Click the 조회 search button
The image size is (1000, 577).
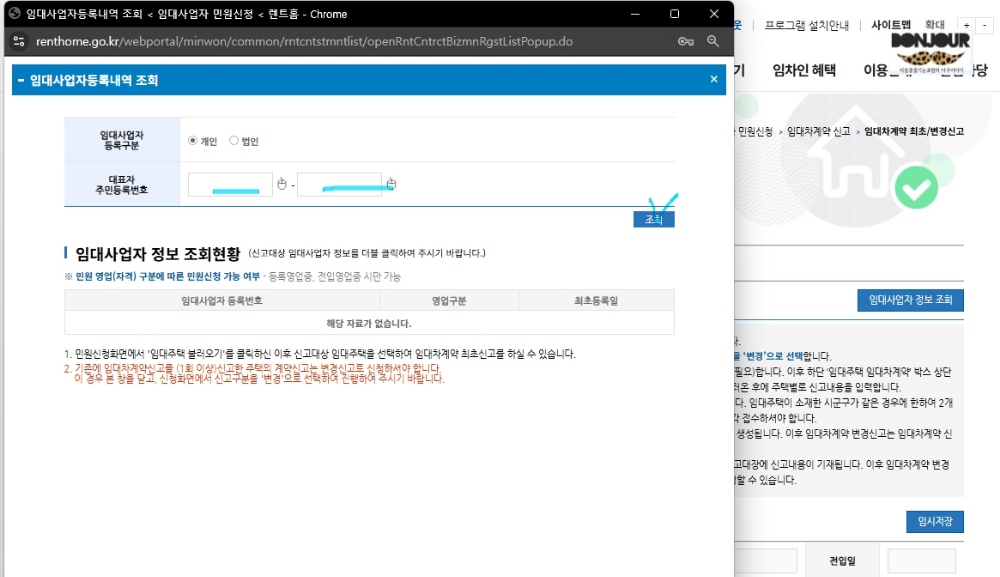[654, 219]
